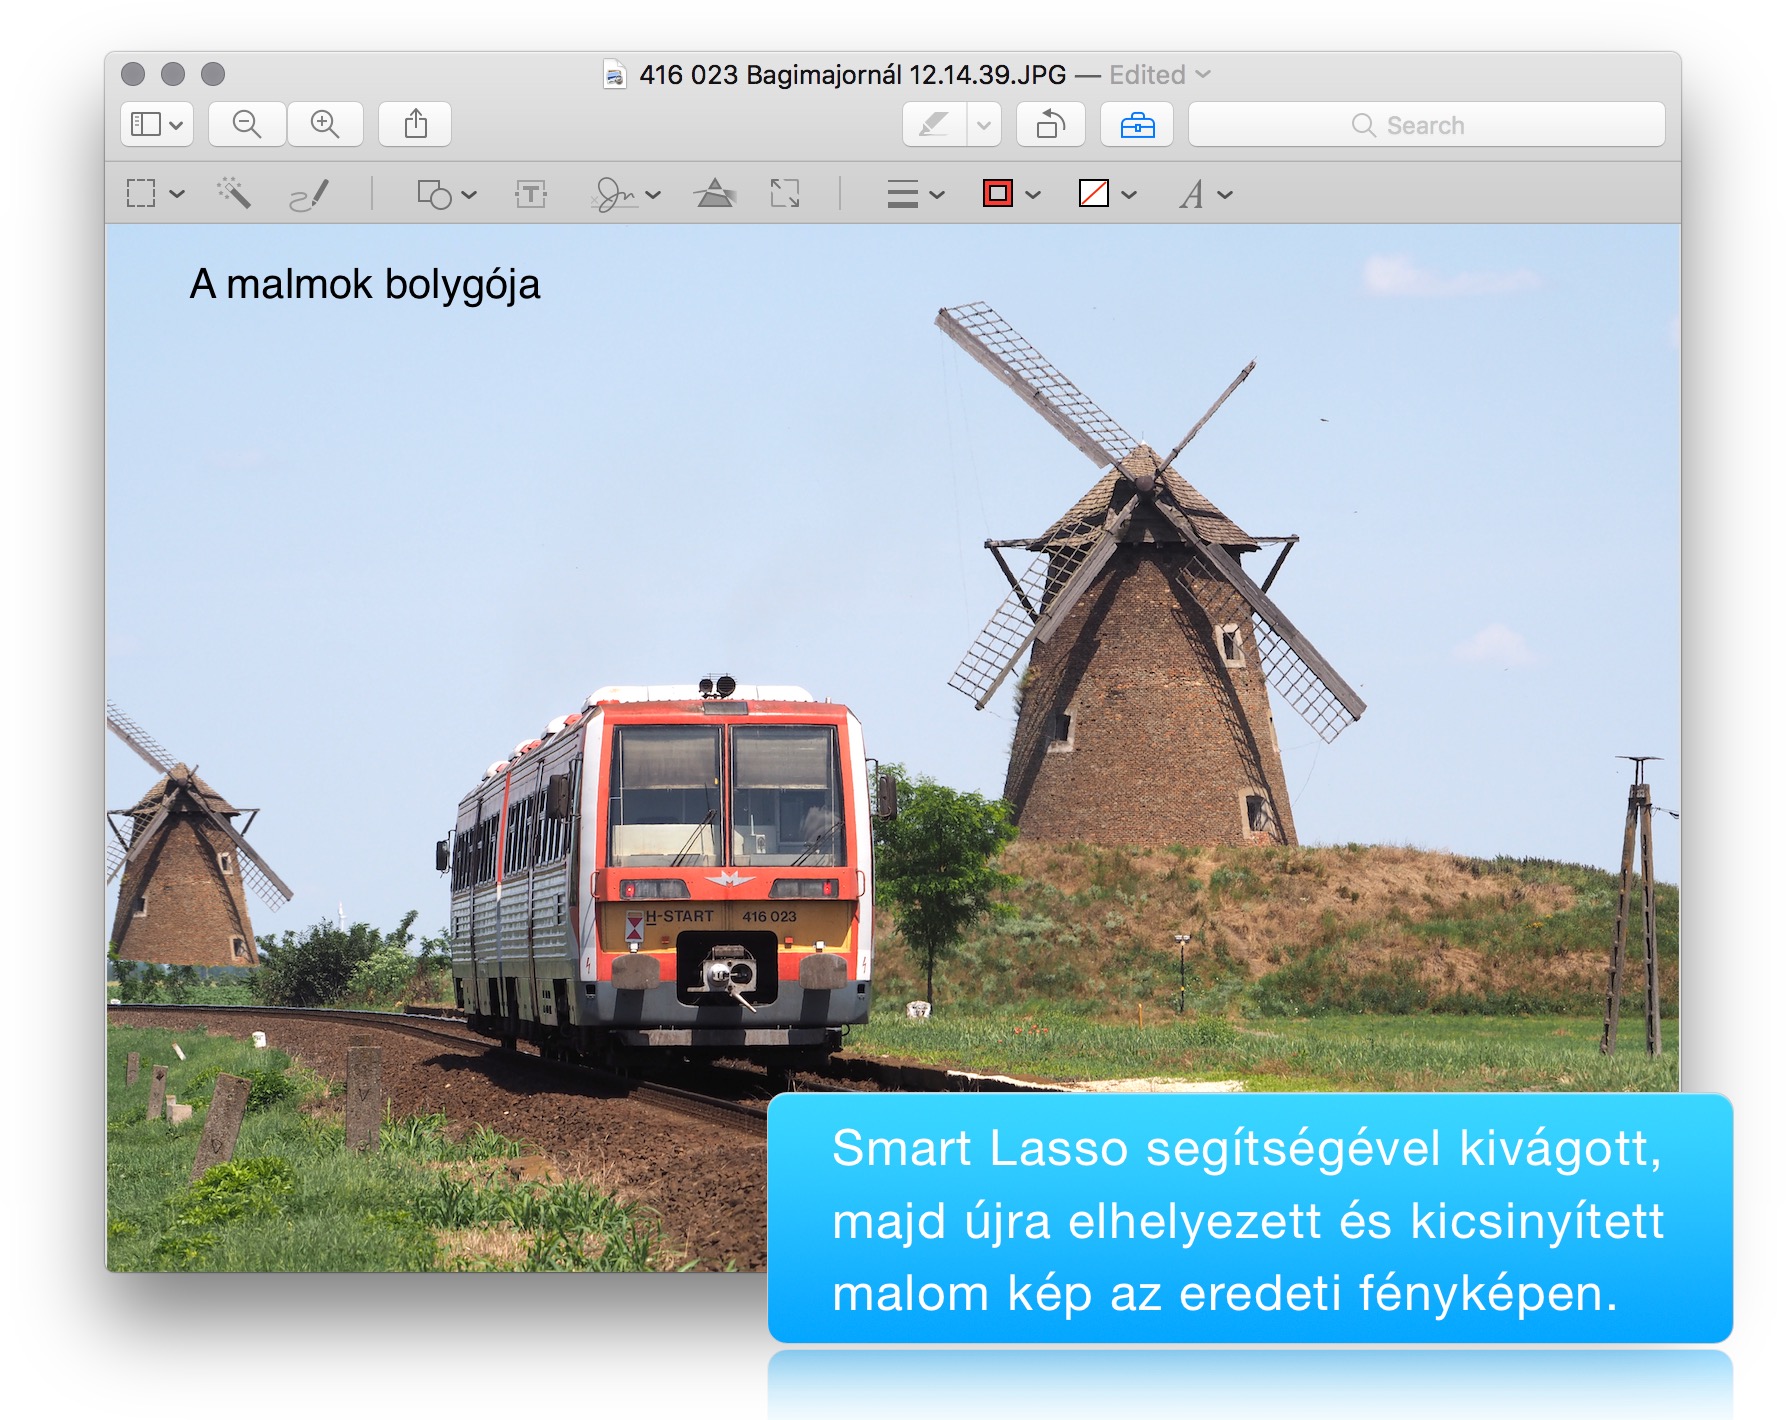Select the text 'A malmok bolygója'
Image resolution: width=1786 pixels, height=1420 pixels.
tap(365, 285)
